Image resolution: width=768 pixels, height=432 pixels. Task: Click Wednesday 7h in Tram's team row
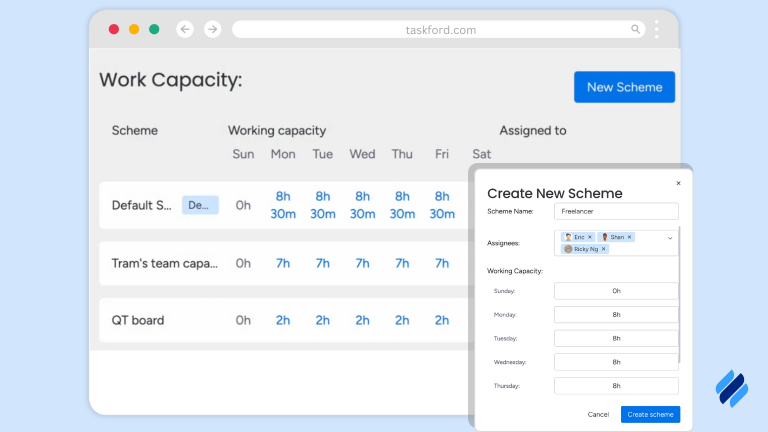tap(362, 264)
